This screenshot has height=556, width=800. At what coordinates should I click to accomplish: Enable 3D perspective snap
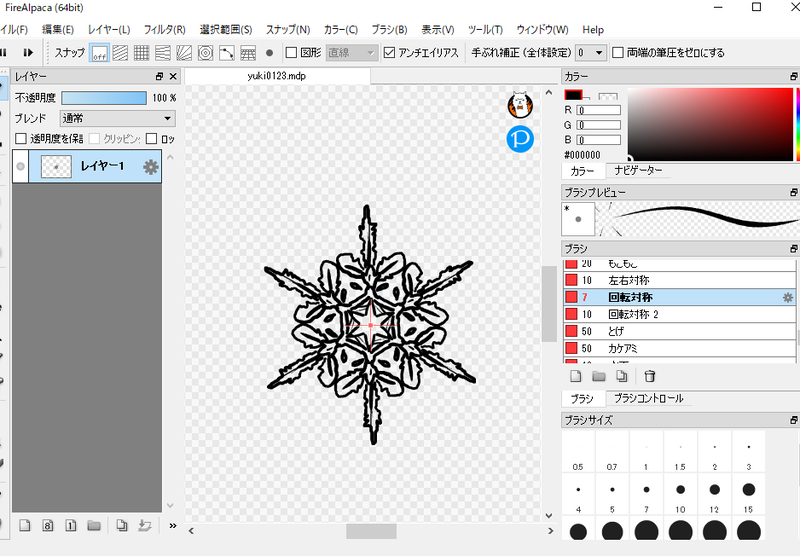(248, 53)
